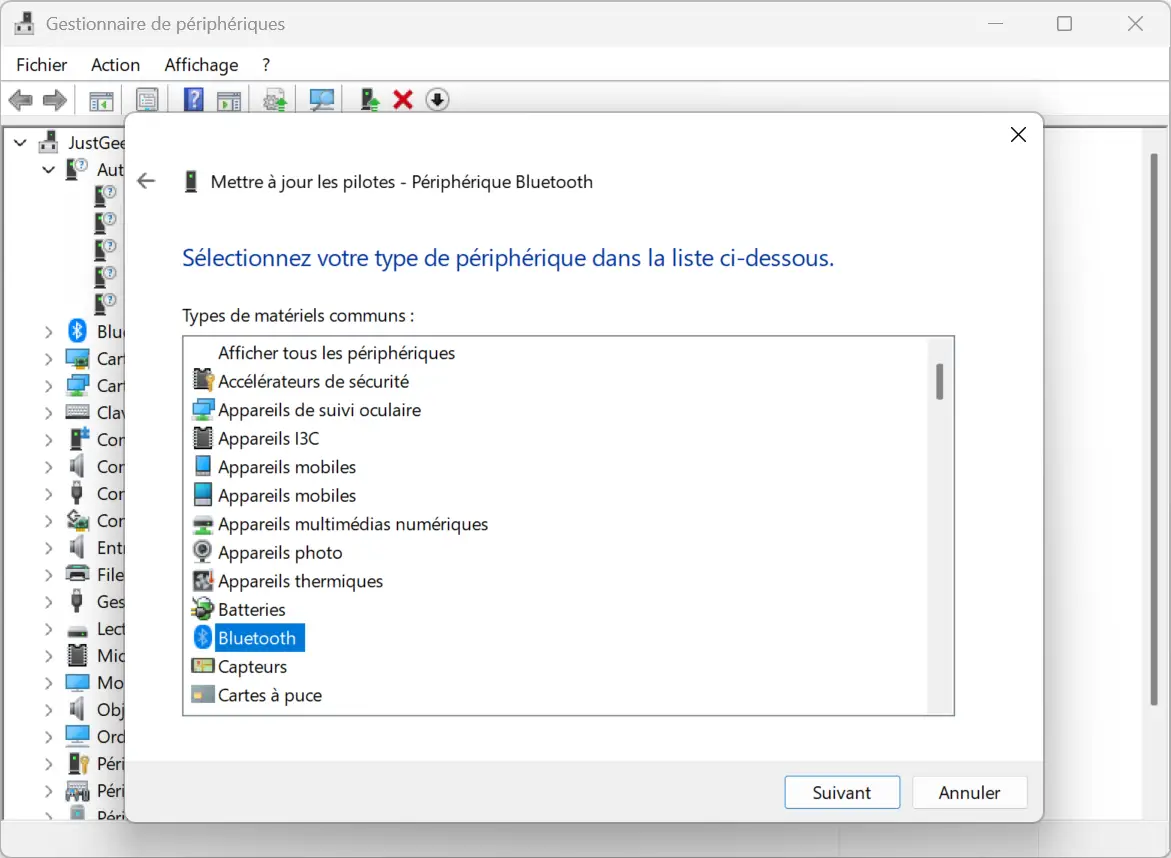Select 'Appareils I3C' in the list
This screenshot has width=1171, height=858.
(268, 438)
